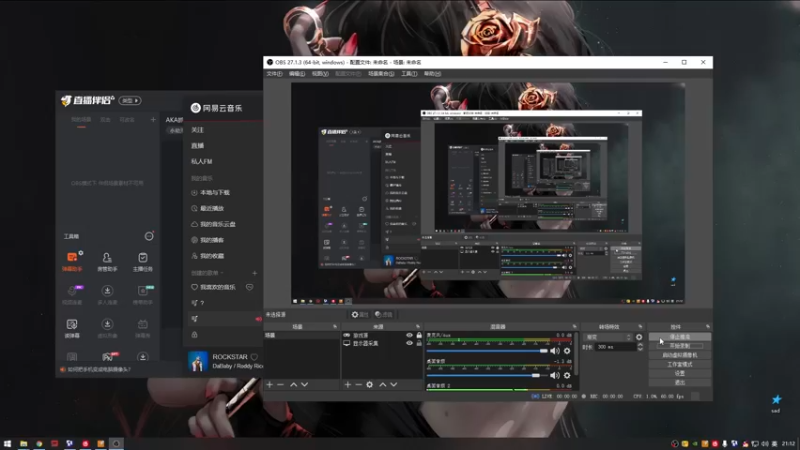
Task: Toggle the lock on the 游戏源 source
Action: tap(419, 335)
